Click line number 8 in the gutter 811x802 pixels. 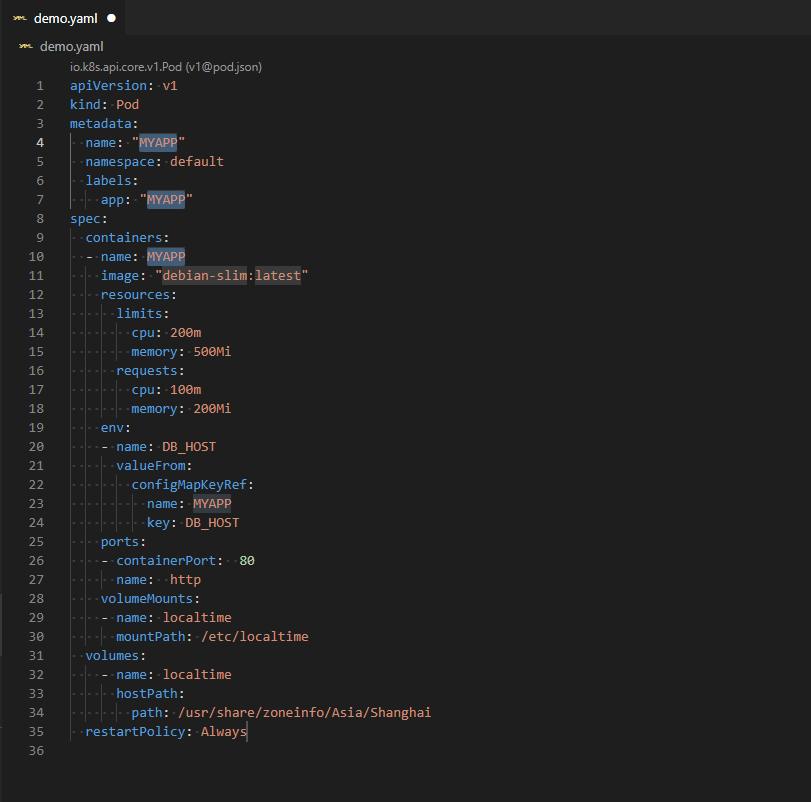(x=39, y=218)
